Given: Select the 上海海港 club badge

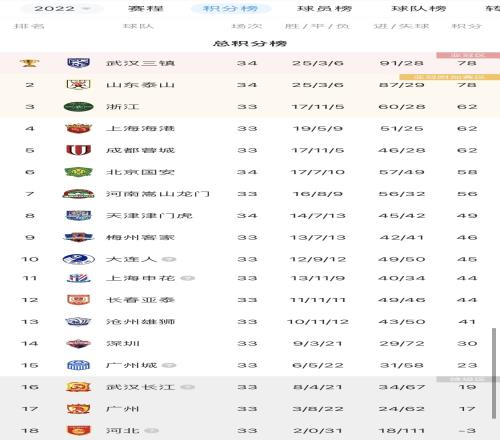Looking at the screenshot, I should tap(78, 128).
